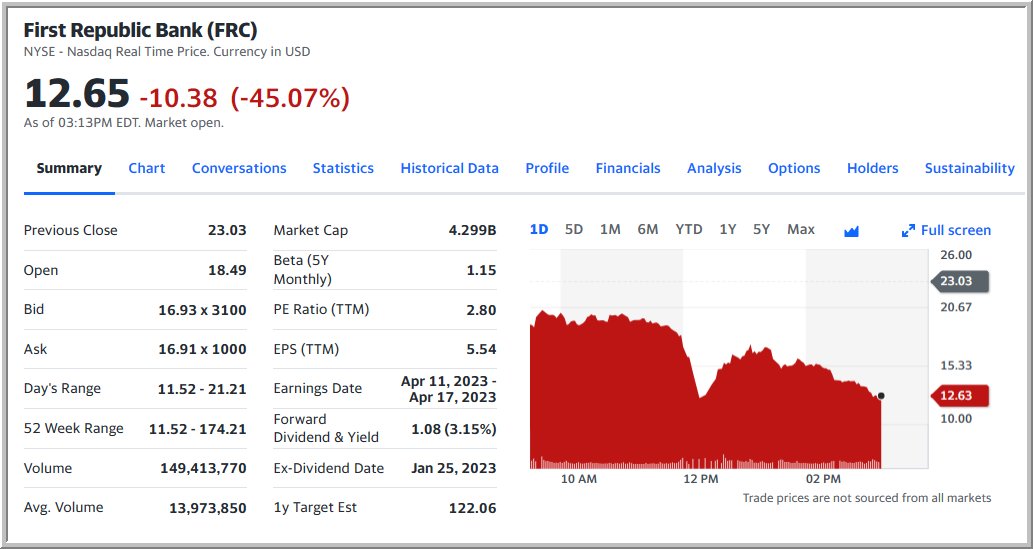Choose the 5Y chart range

coord(762,229)
